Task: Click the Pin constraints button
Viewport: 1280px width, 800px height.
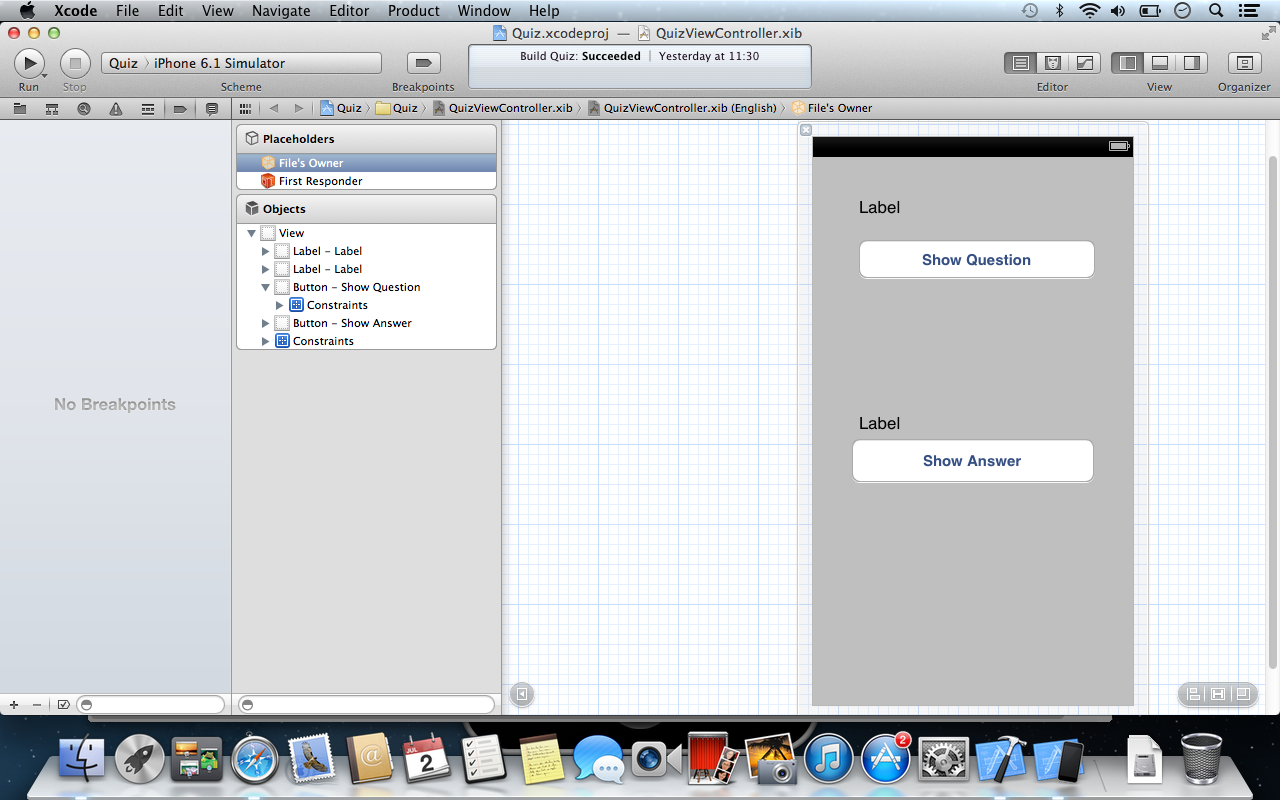Action: 1218,694
